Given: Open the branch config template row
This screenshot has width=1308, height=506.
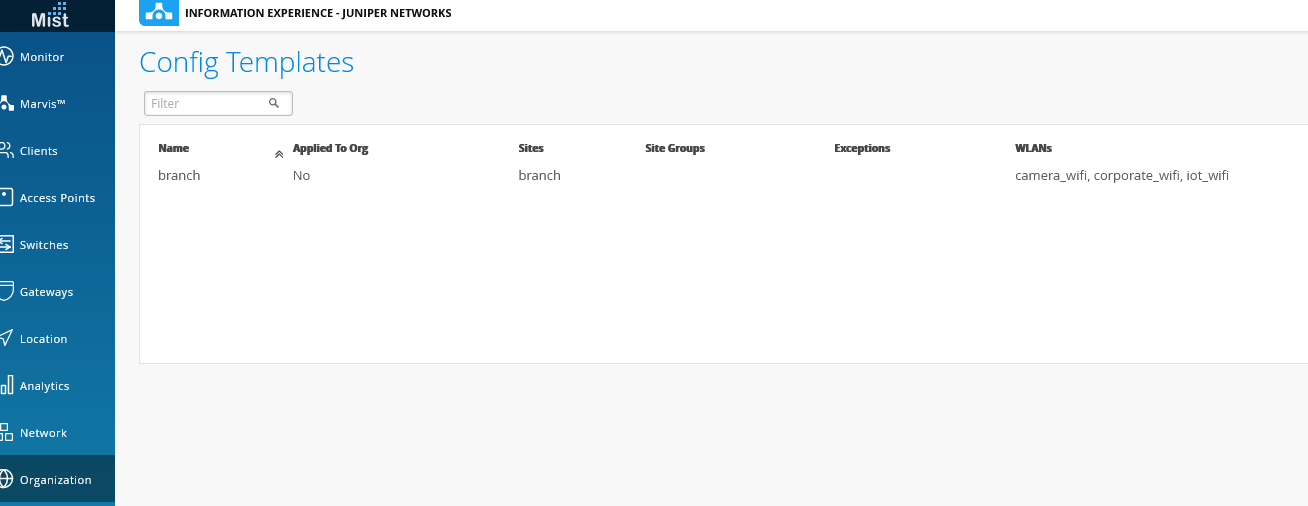Looking at the screenshot, I should click(x=180, y=176).
